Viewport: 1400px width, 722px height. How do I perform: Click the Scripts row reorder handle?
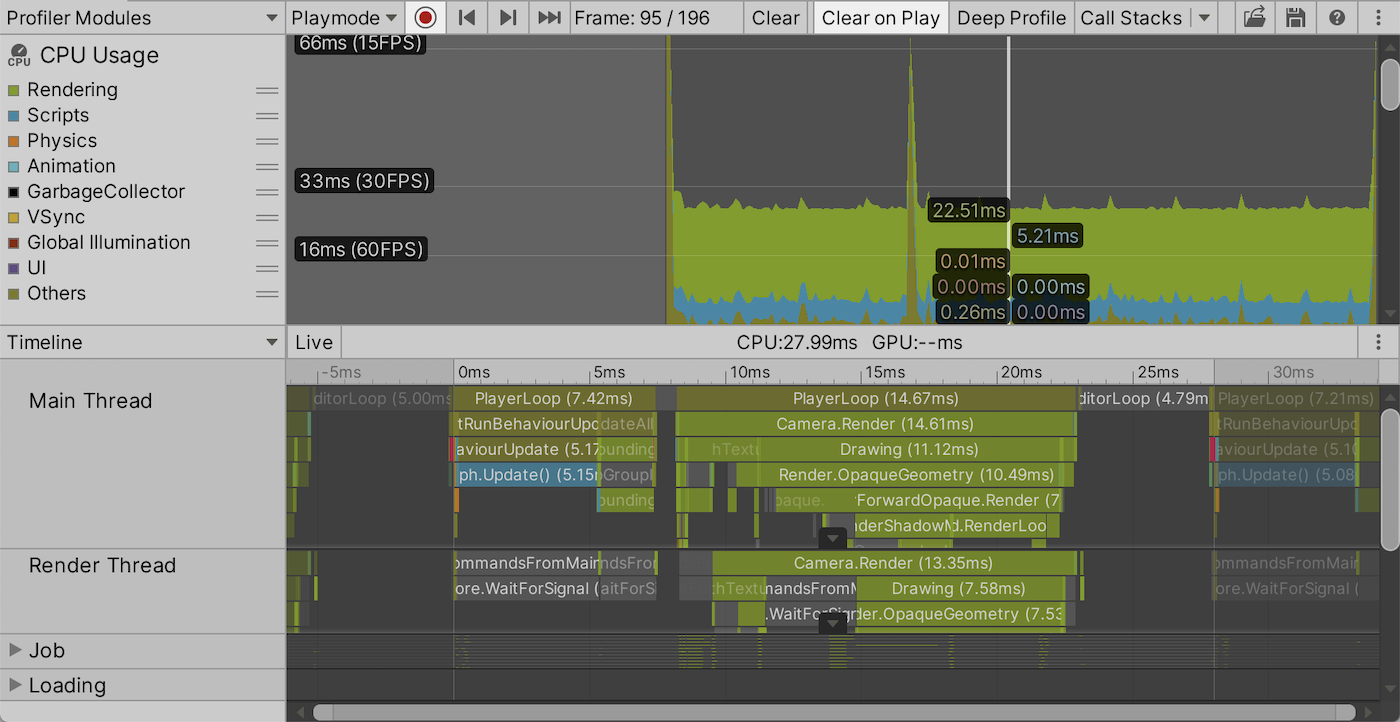[267, 116]
